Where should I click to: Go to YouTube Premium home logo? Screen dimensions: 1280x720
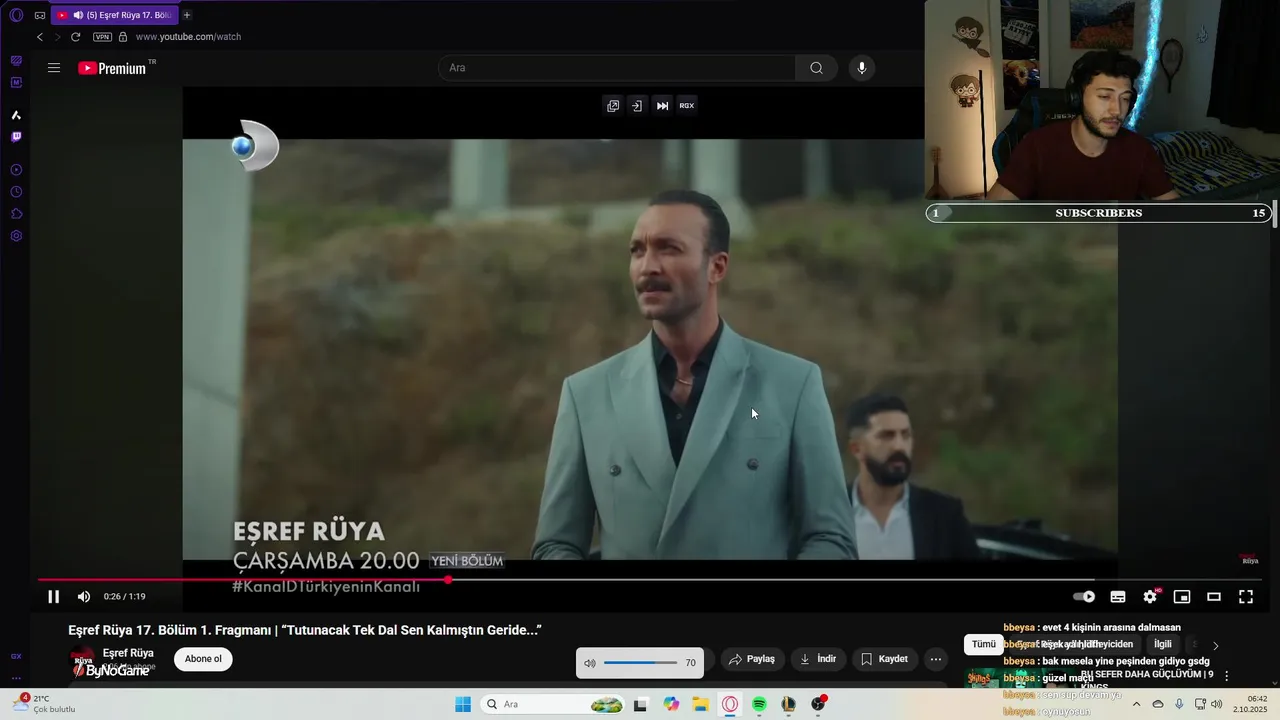113,68
